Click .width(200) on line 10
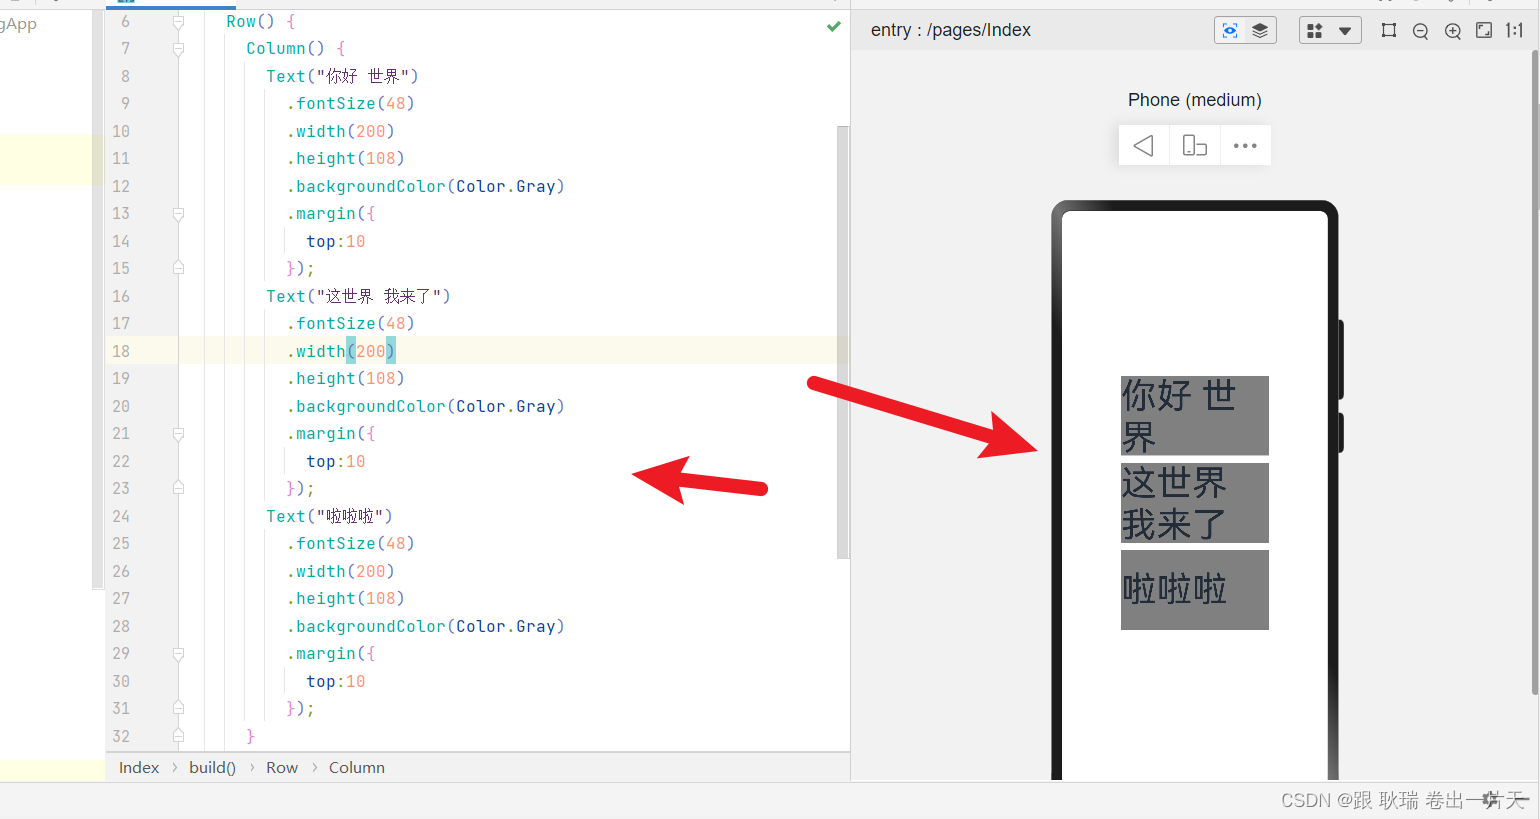1540x819 pixels. (340, 131)
